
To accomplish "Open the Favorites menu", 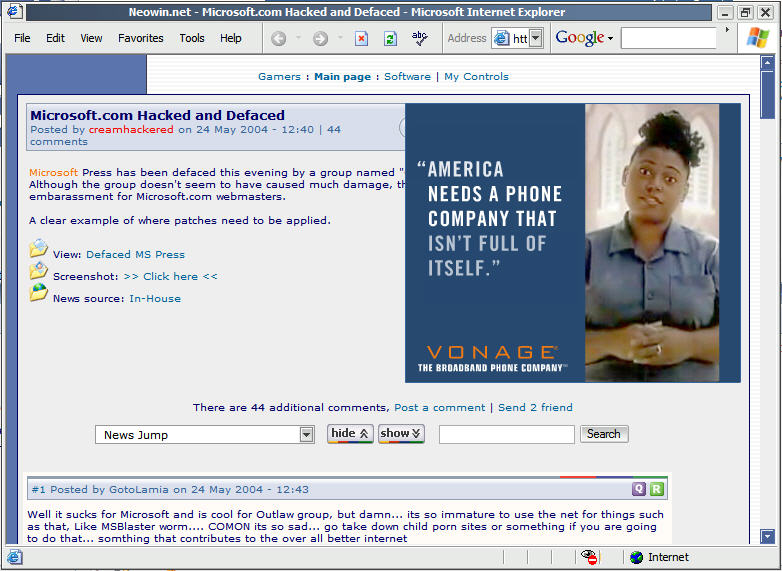I will [141, 38].
